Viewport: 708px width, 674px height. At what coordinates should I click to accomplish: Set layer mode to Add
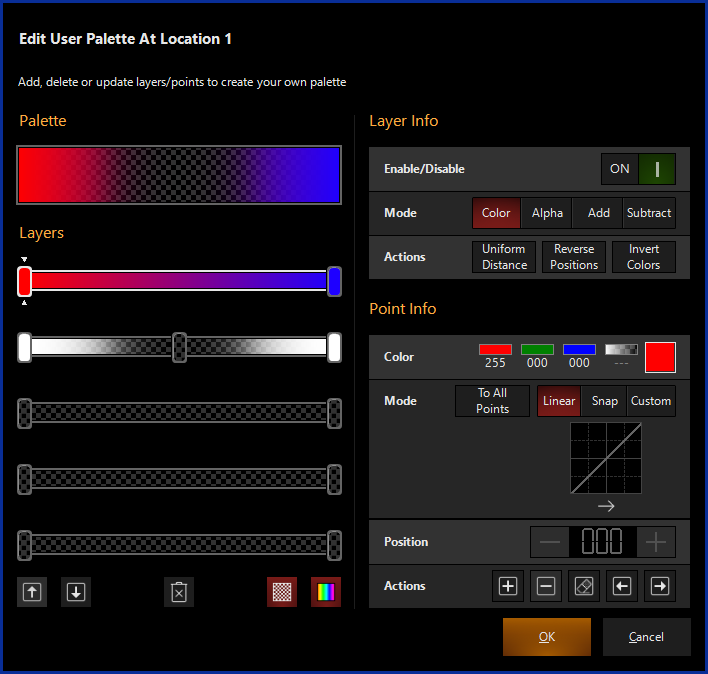(x=598, y=213)
